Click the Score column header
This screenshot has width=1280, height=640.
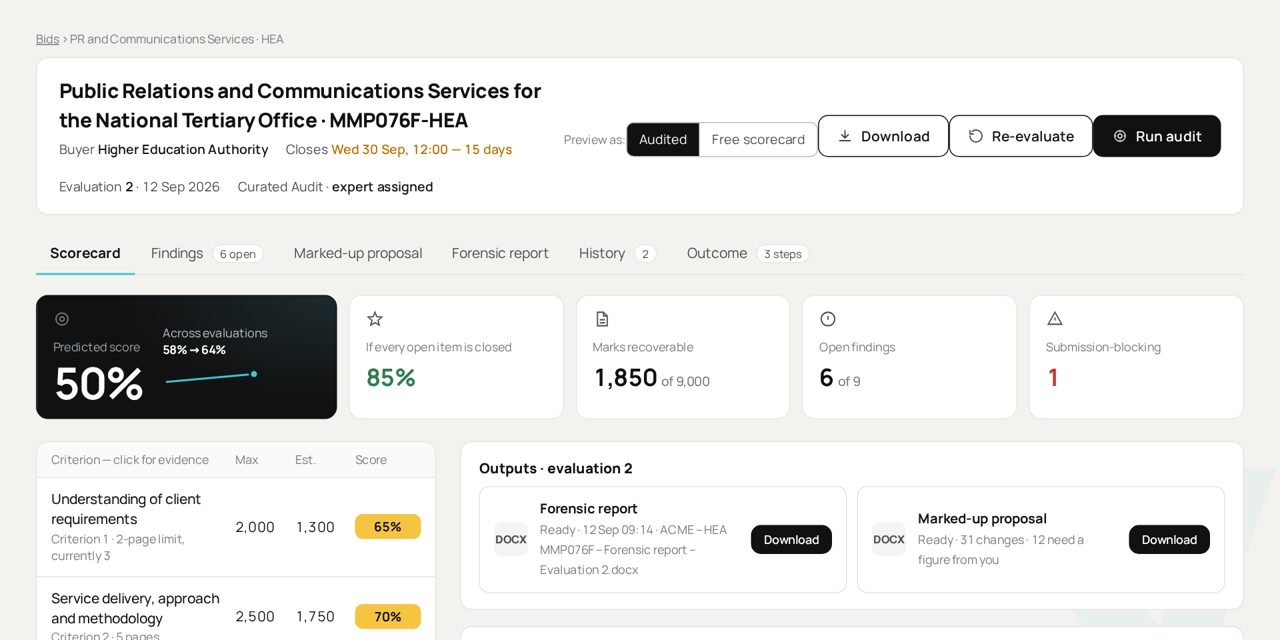click(371, 460)
